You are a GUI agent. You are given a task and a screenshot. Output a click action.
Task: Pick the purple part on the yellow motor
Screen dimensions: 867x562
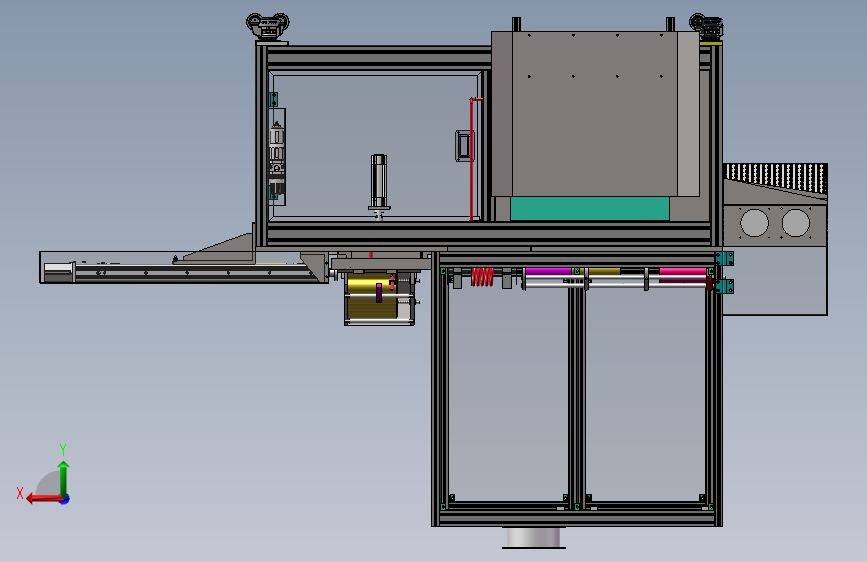[x=379, y=293]
